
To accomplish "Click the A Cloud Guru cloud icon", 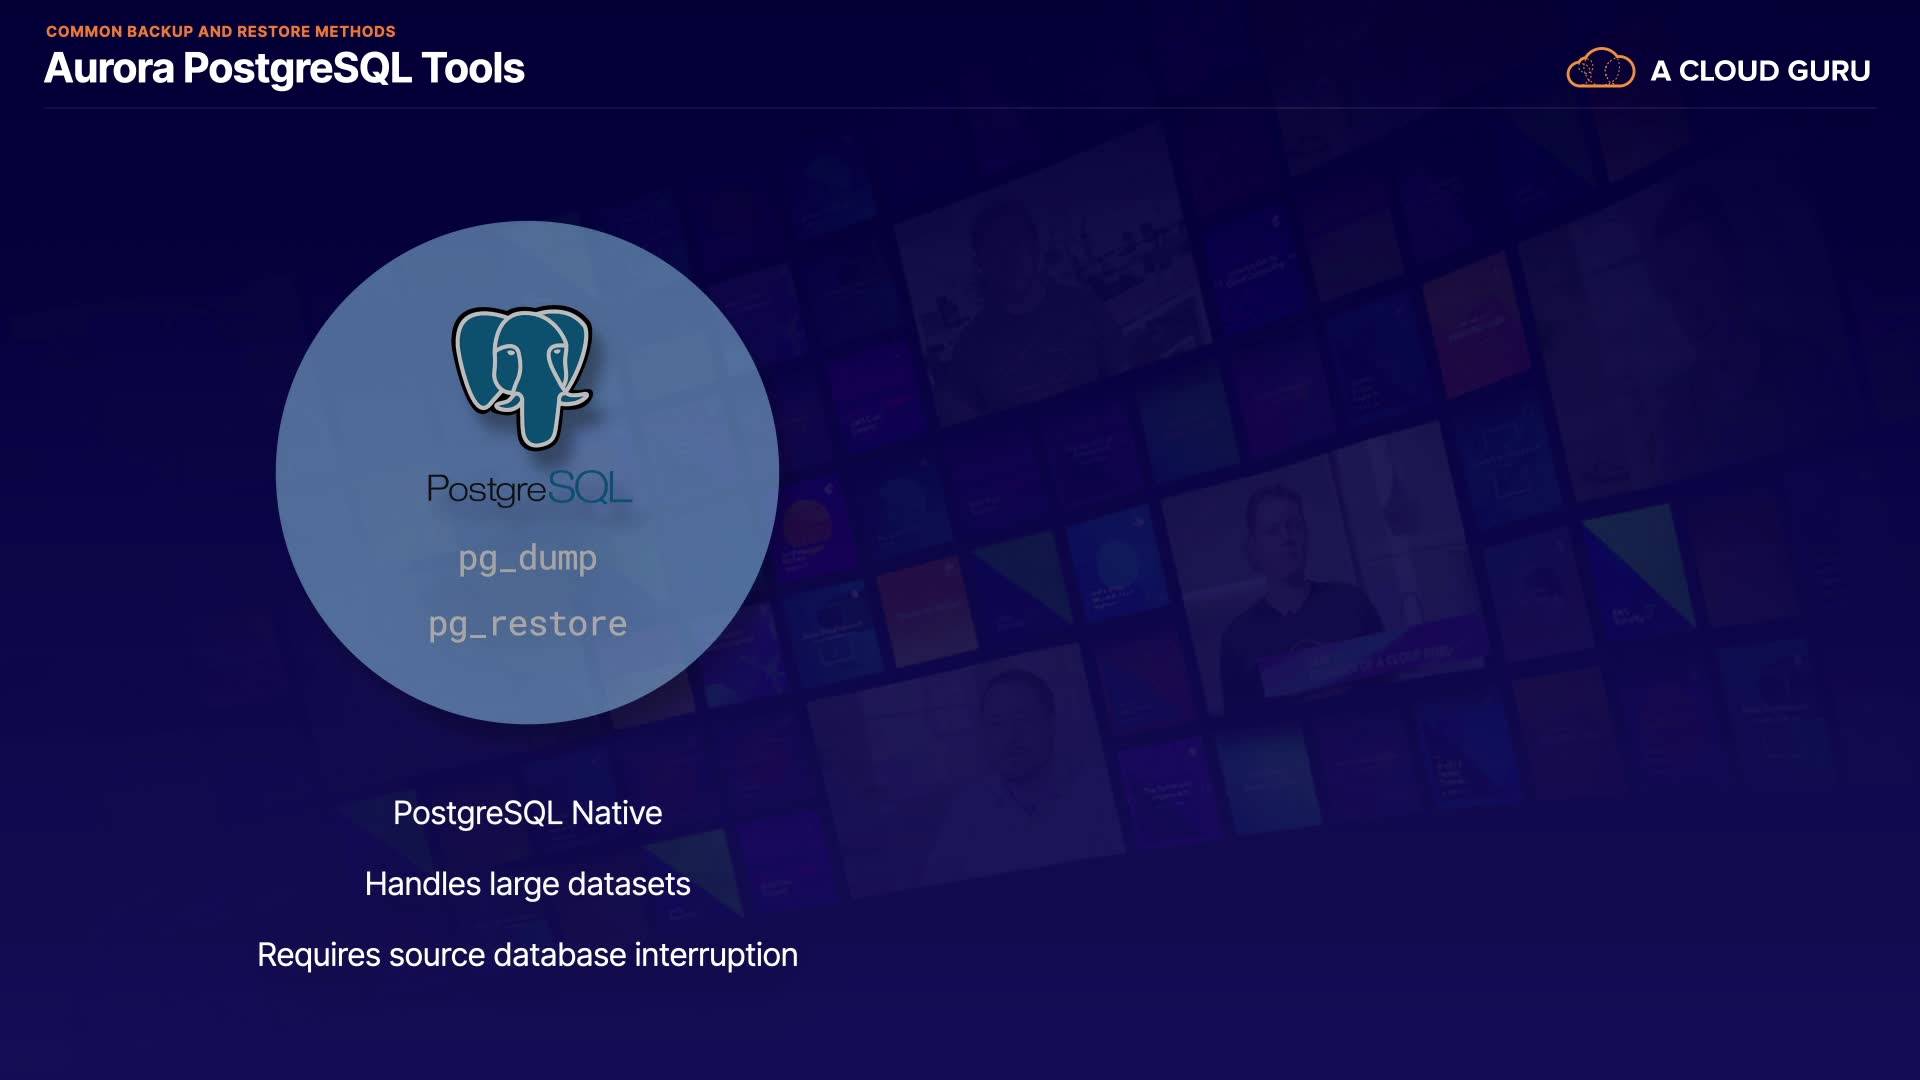I will tap(1600, 69).
